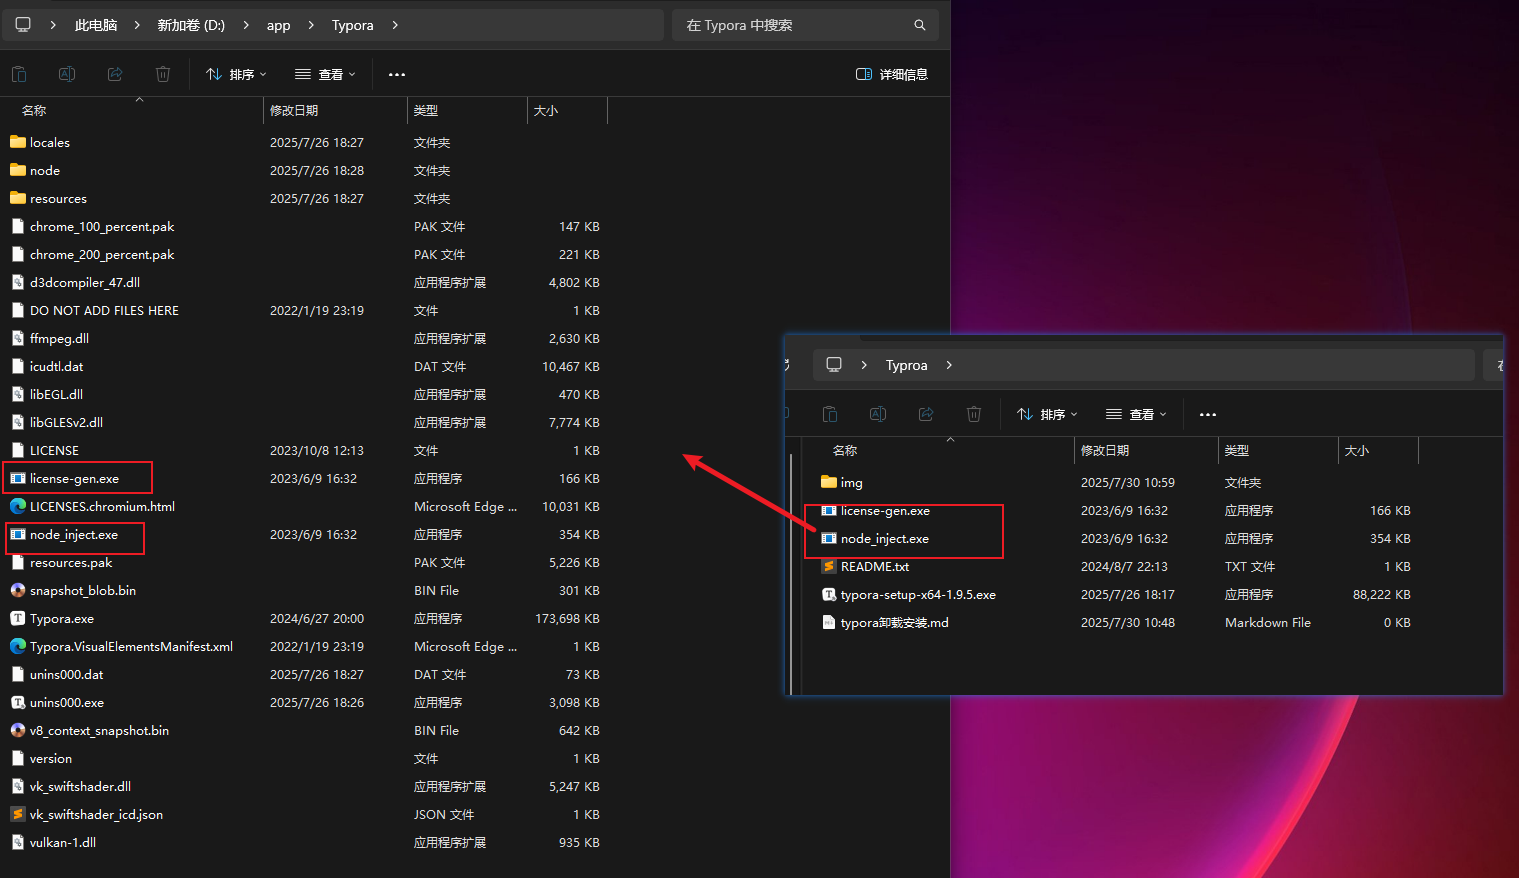Click the search magnifier icon in Typora search box

point(919,25)
